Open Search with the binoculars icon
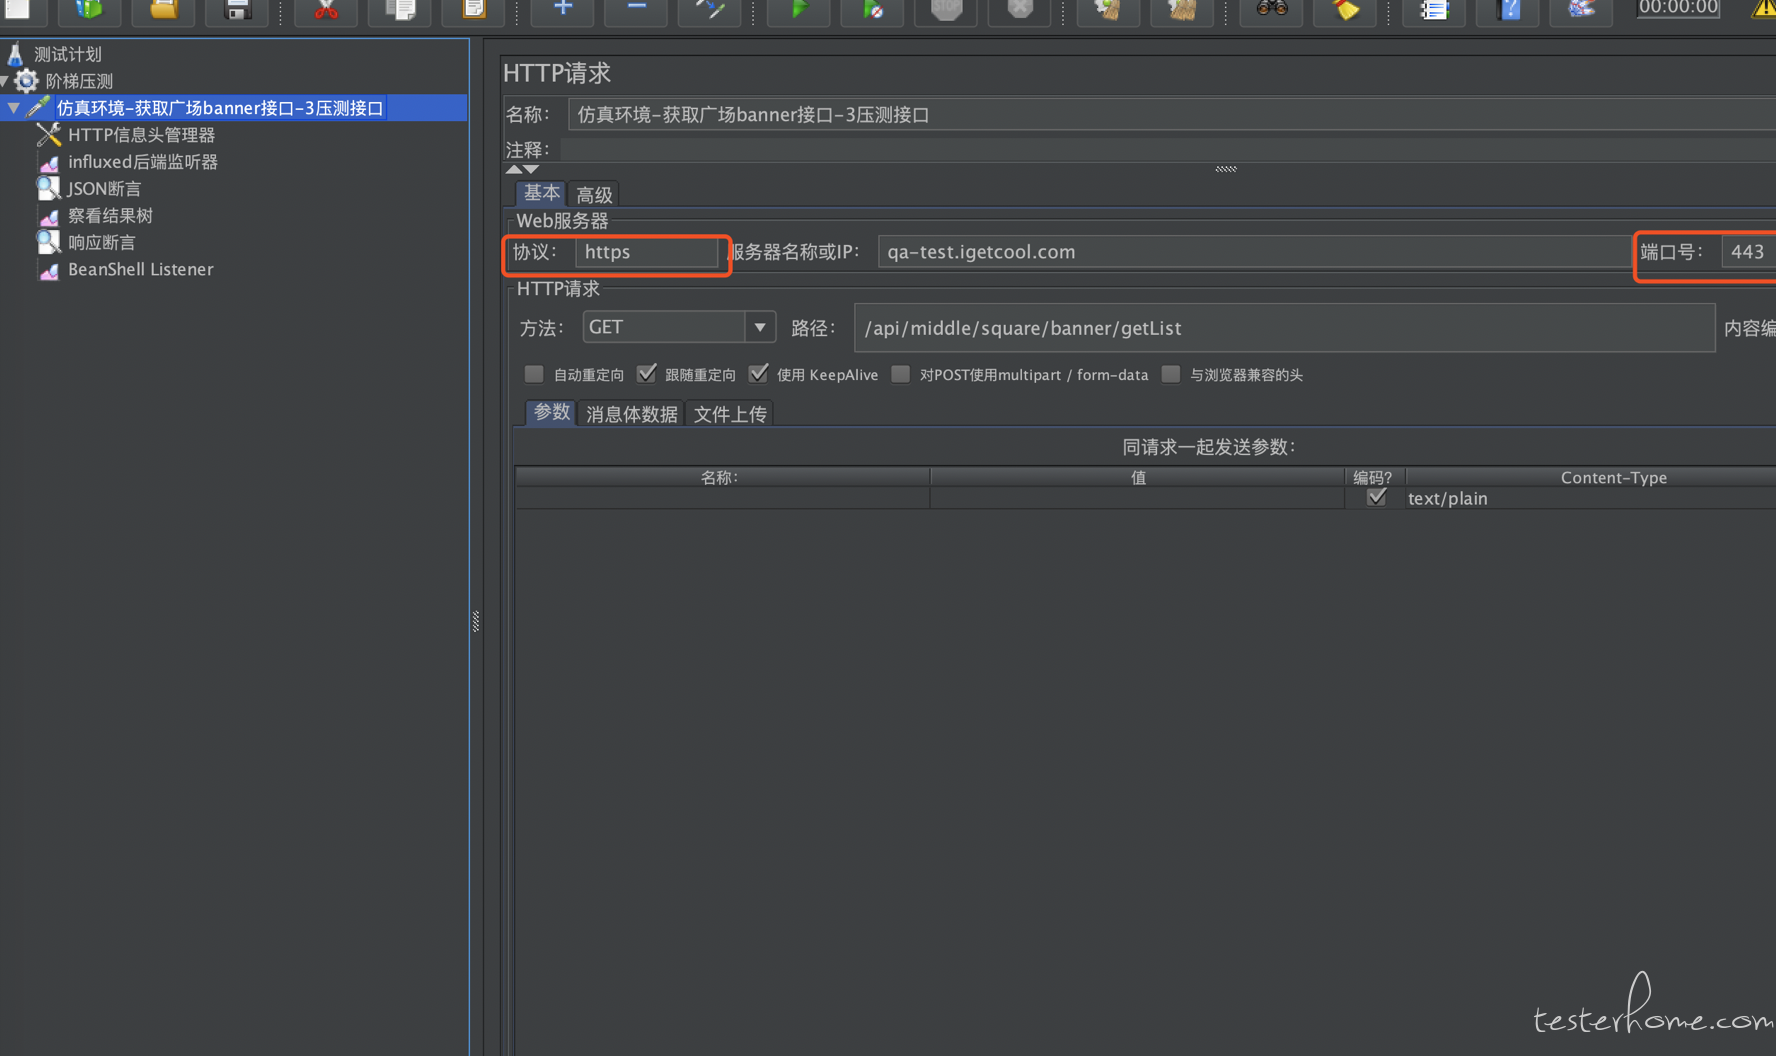 [x=1271, y=9]
